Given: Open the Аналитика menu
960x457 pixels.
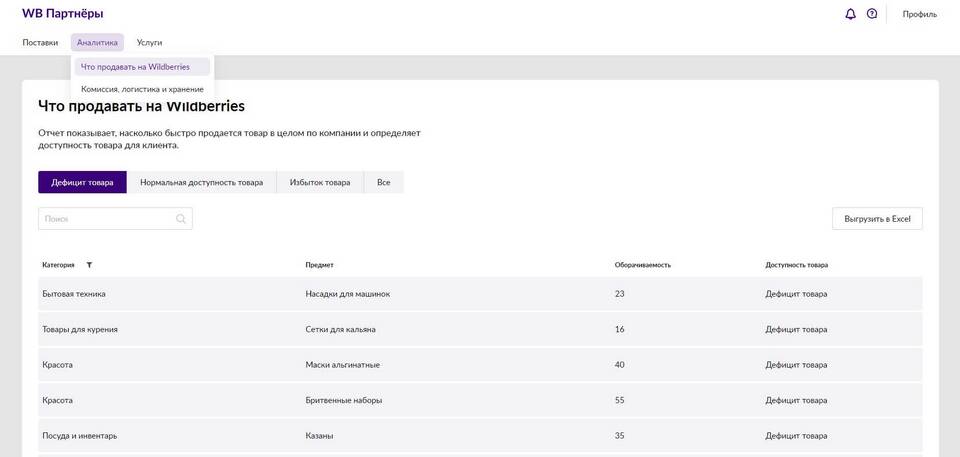Looking at the screenshot, I should pyautogui.click(x=97, y=43).
